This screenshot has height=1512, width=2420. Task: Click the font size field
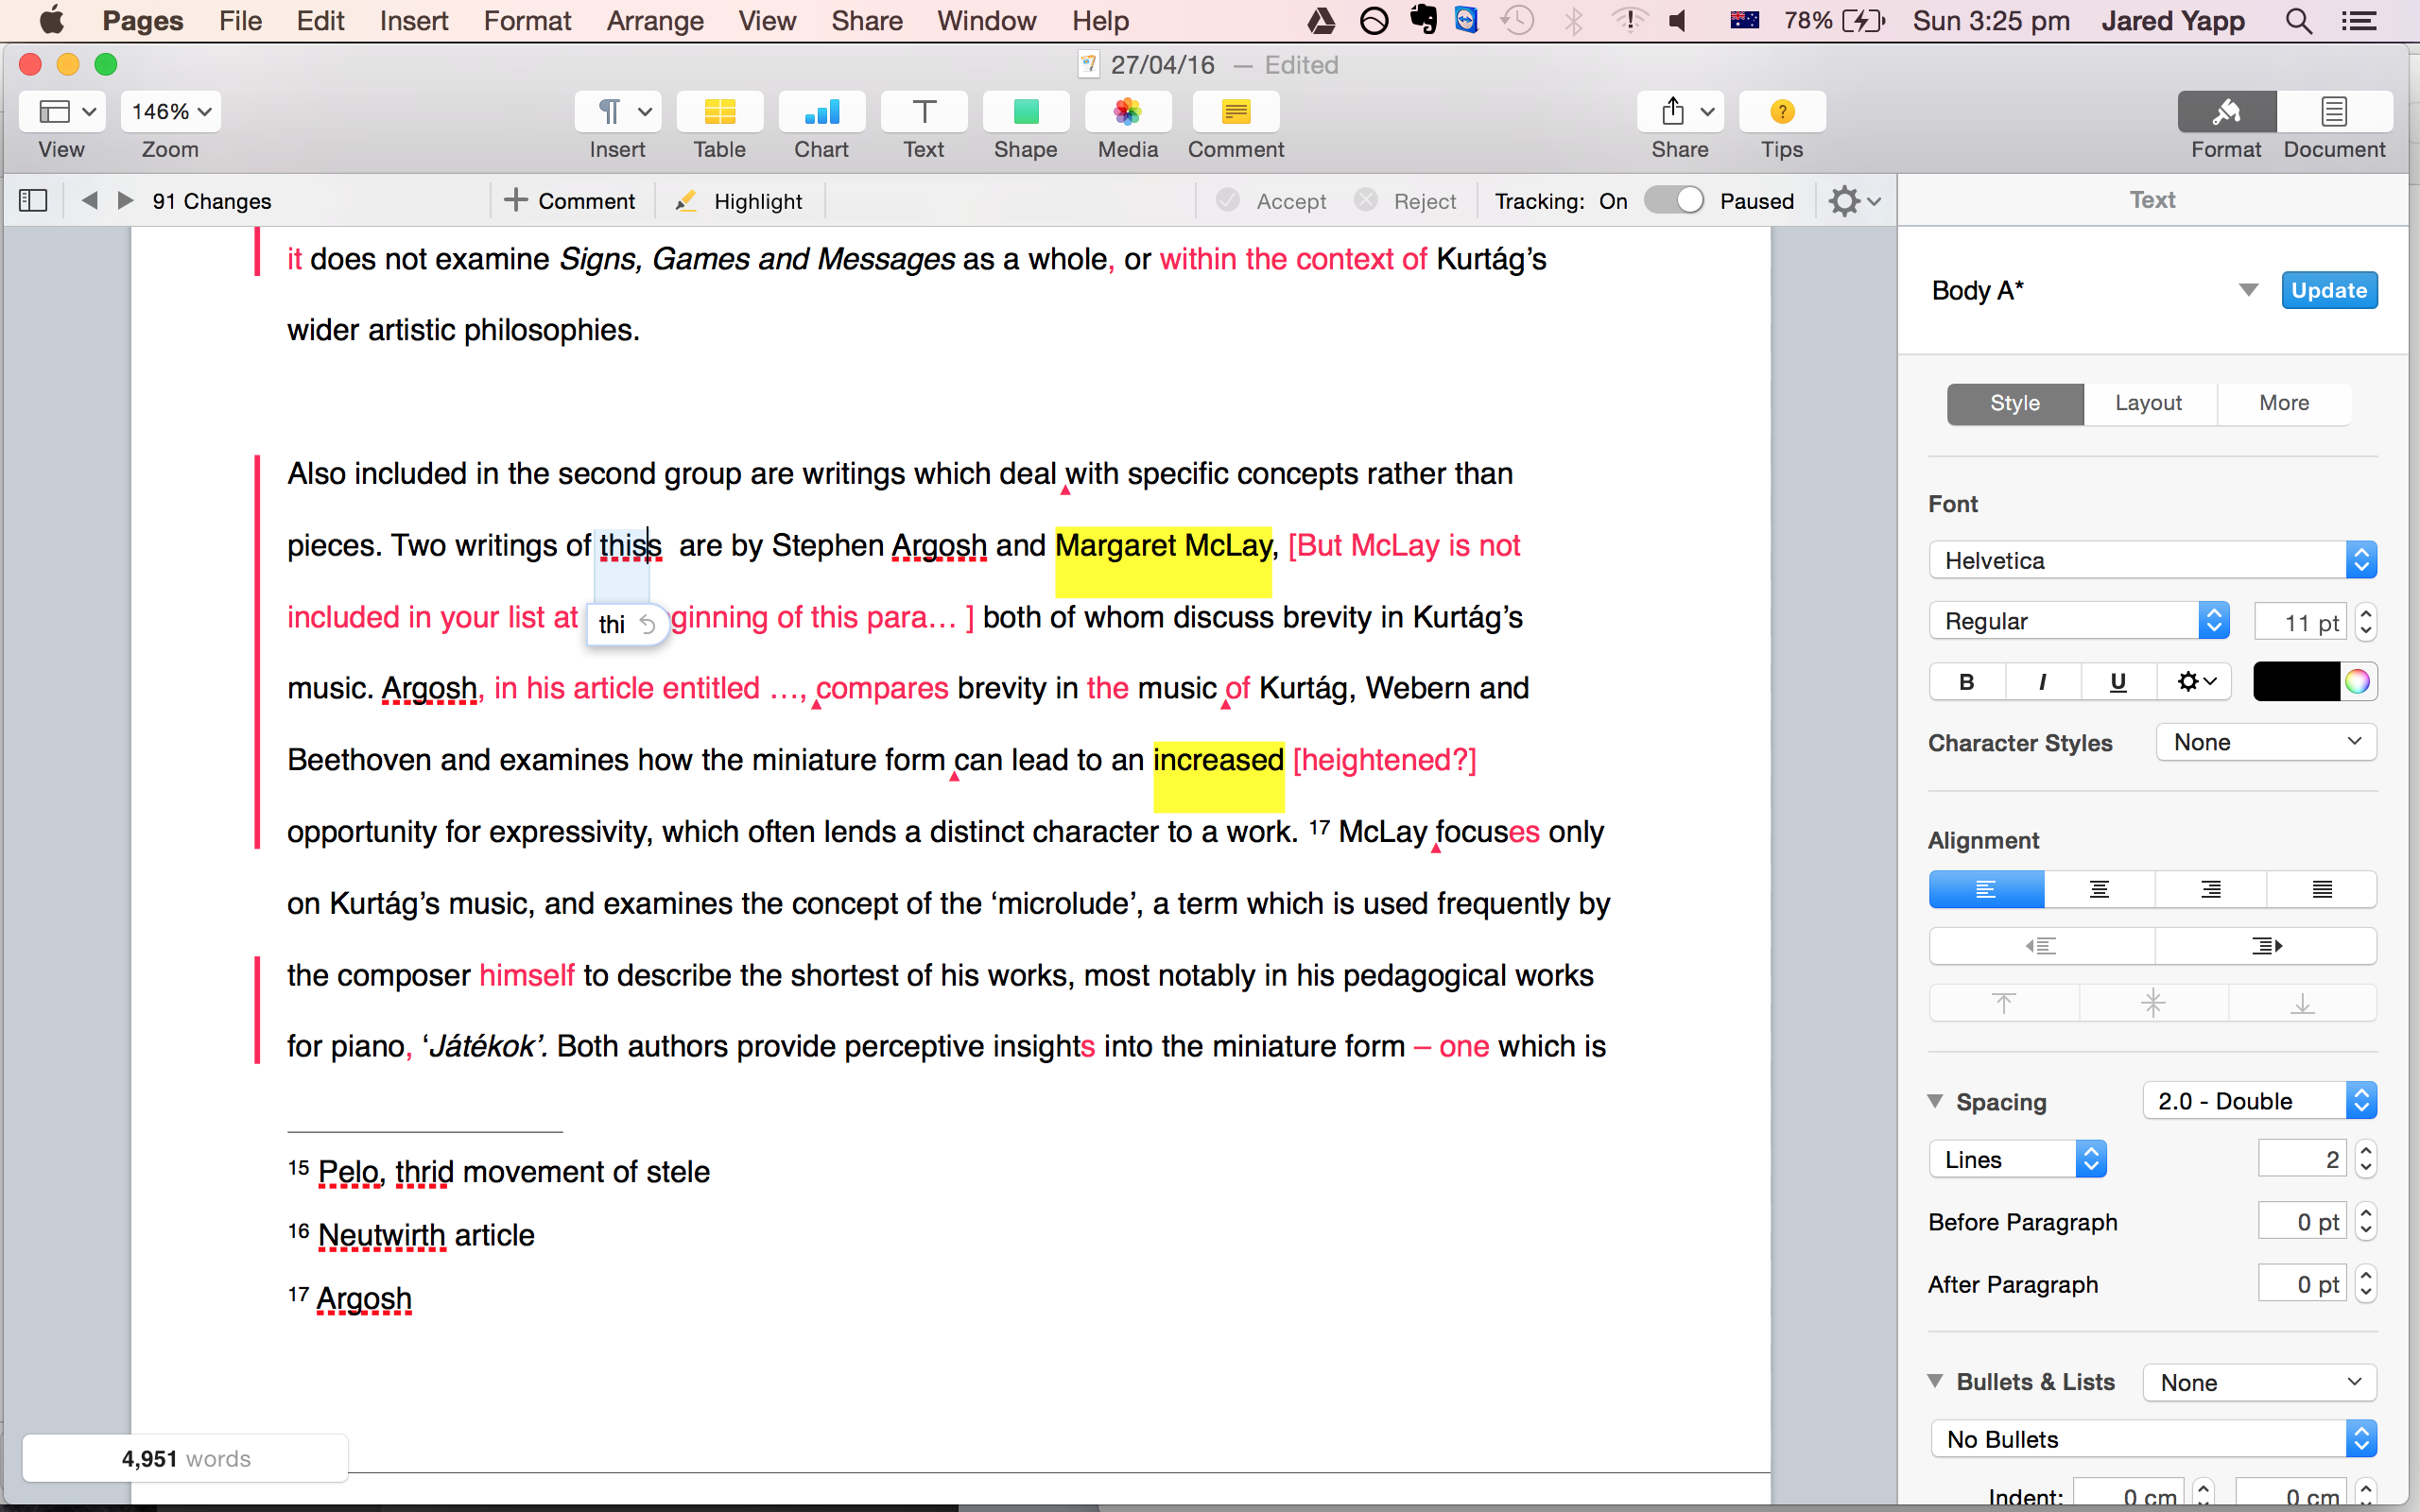2300,622
